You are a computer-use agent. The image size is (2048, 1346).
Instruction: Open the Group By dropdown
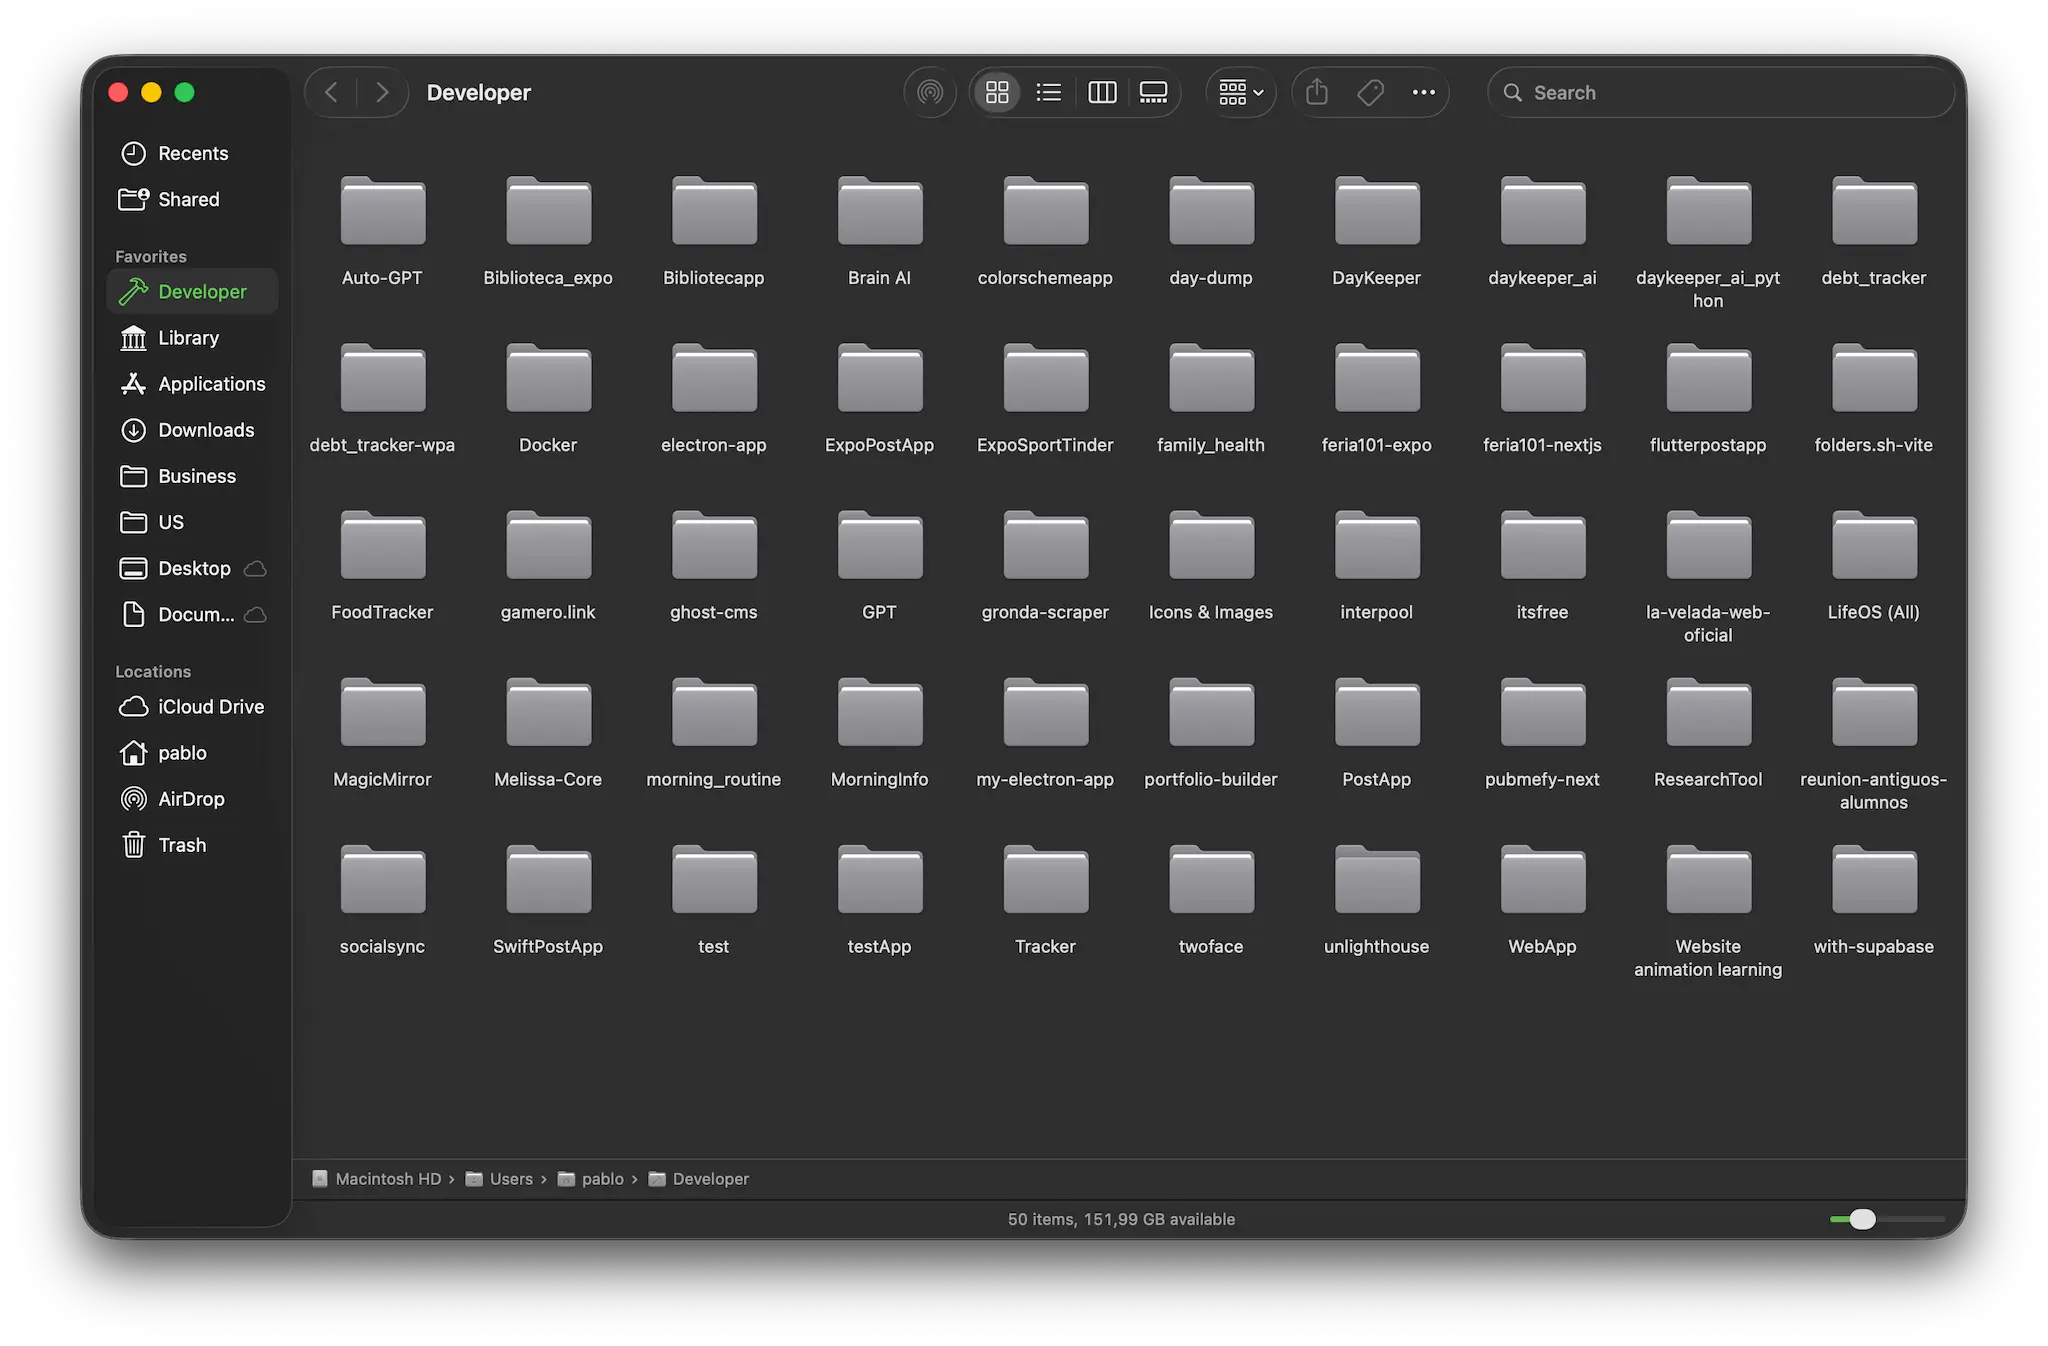(1241, 93)
